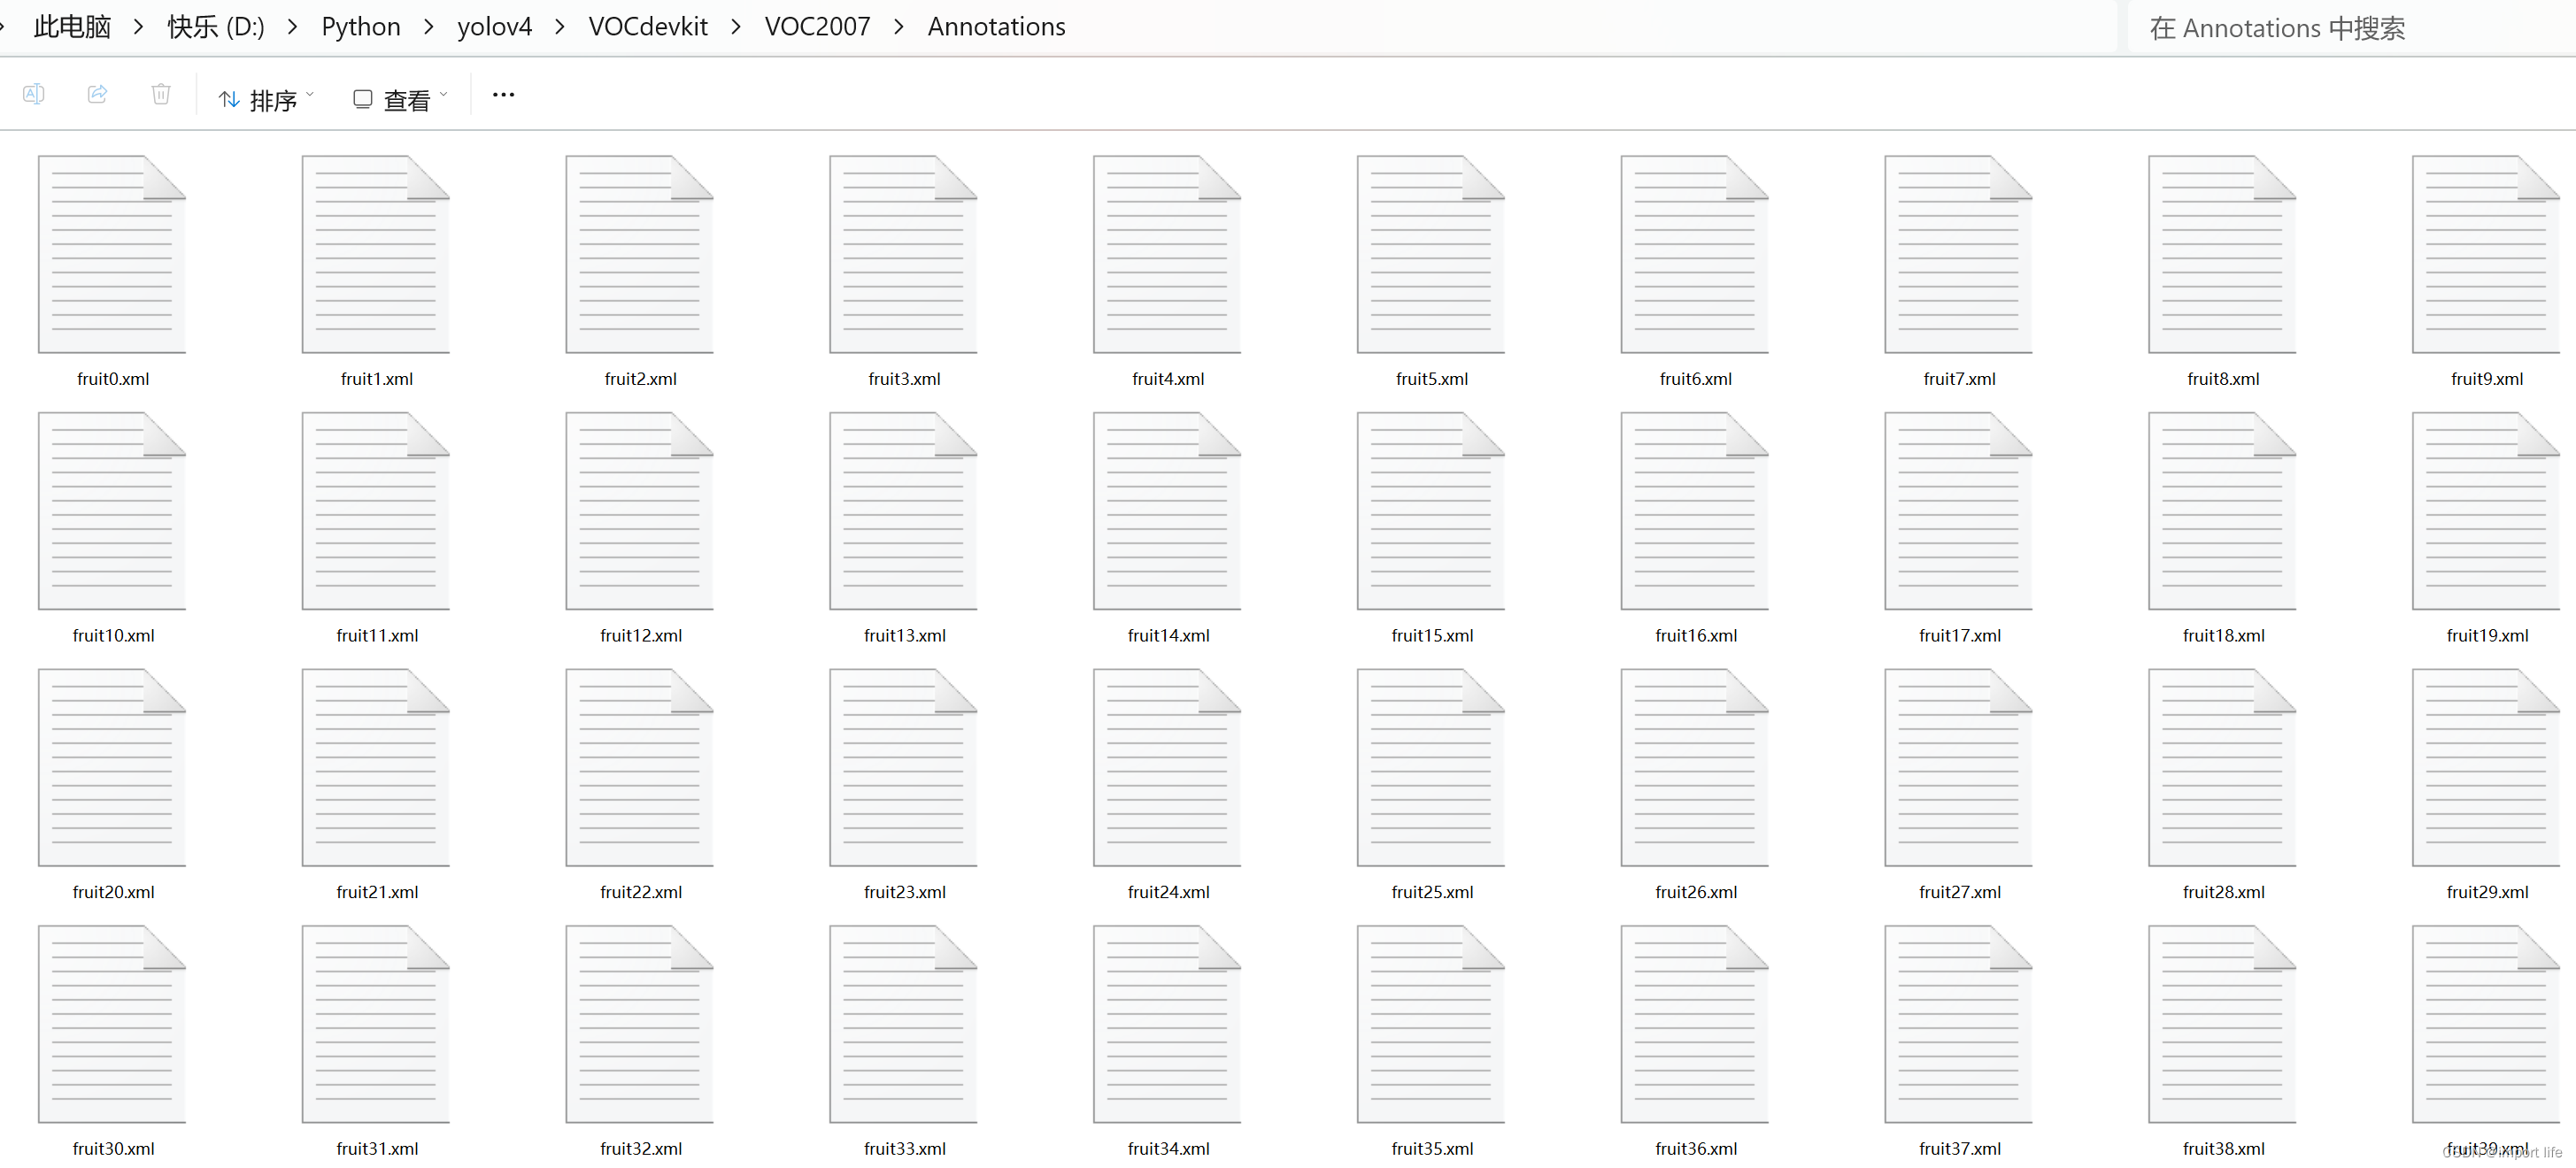Select the fruit33.xml file icon
The width and height of the screenshot is (2576, 1168).
pos(903,1023)
